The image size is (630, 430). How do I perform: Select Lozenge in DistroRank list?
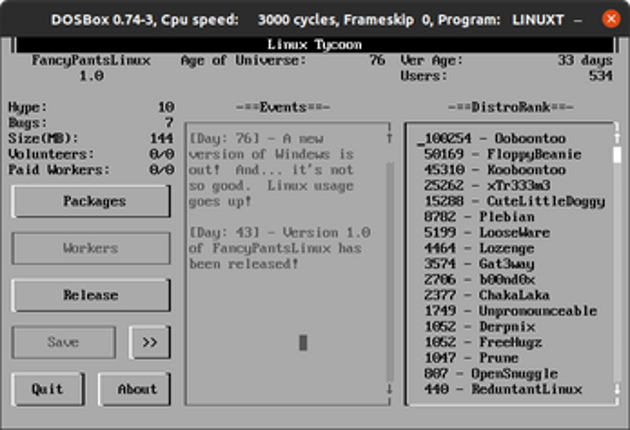(x=479, y=248)
